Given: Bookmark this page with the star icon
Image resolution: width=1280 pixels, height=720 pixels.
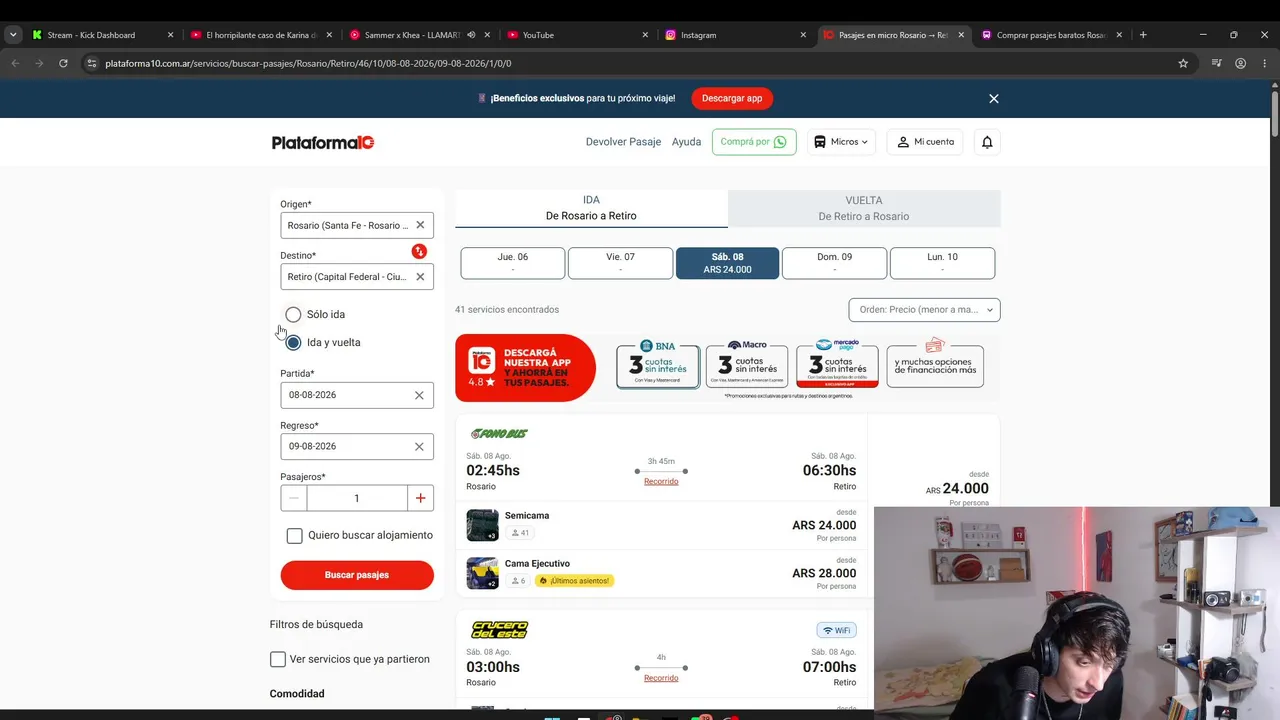Looking at the screenshot, I should coord(1183,63).
